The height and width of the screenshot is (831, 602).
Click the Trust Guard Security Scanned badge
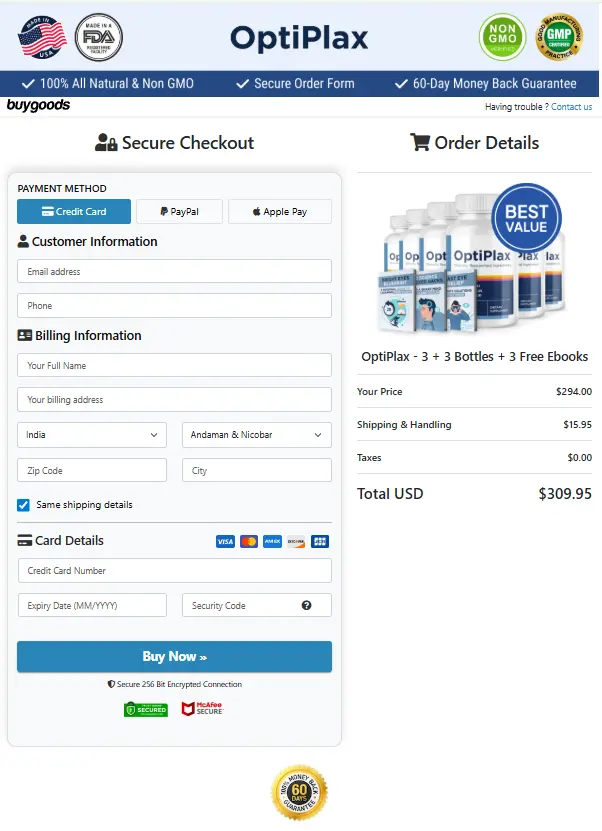146,710
